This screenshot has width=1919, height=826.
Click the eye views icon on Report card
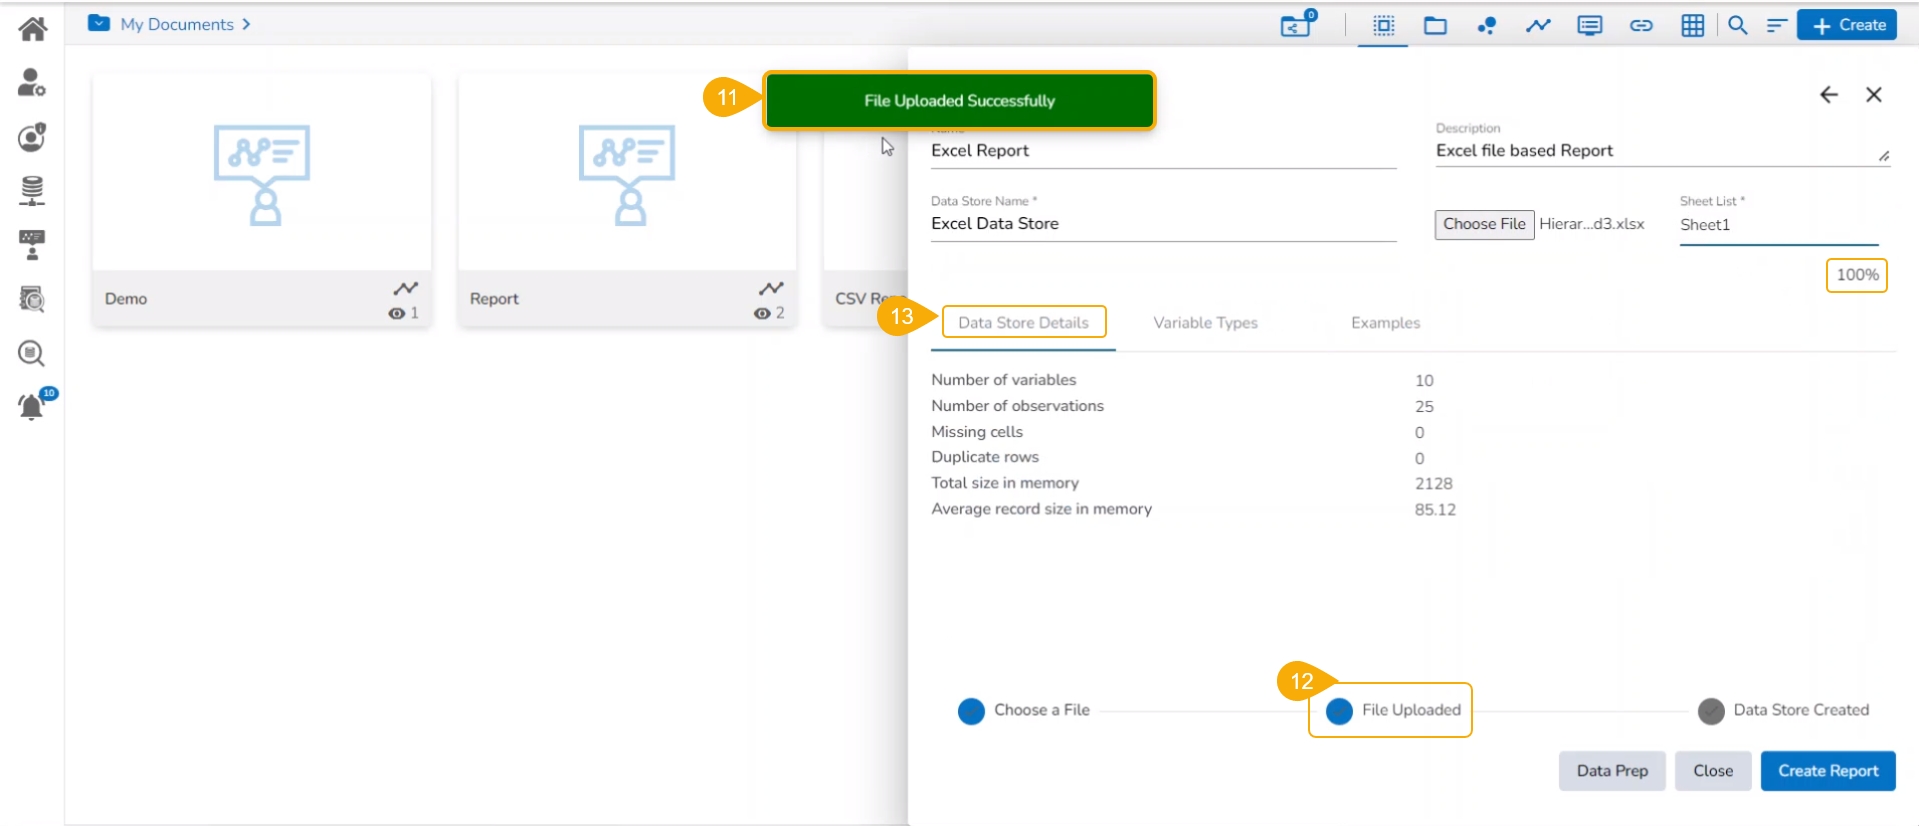[762, 314]
